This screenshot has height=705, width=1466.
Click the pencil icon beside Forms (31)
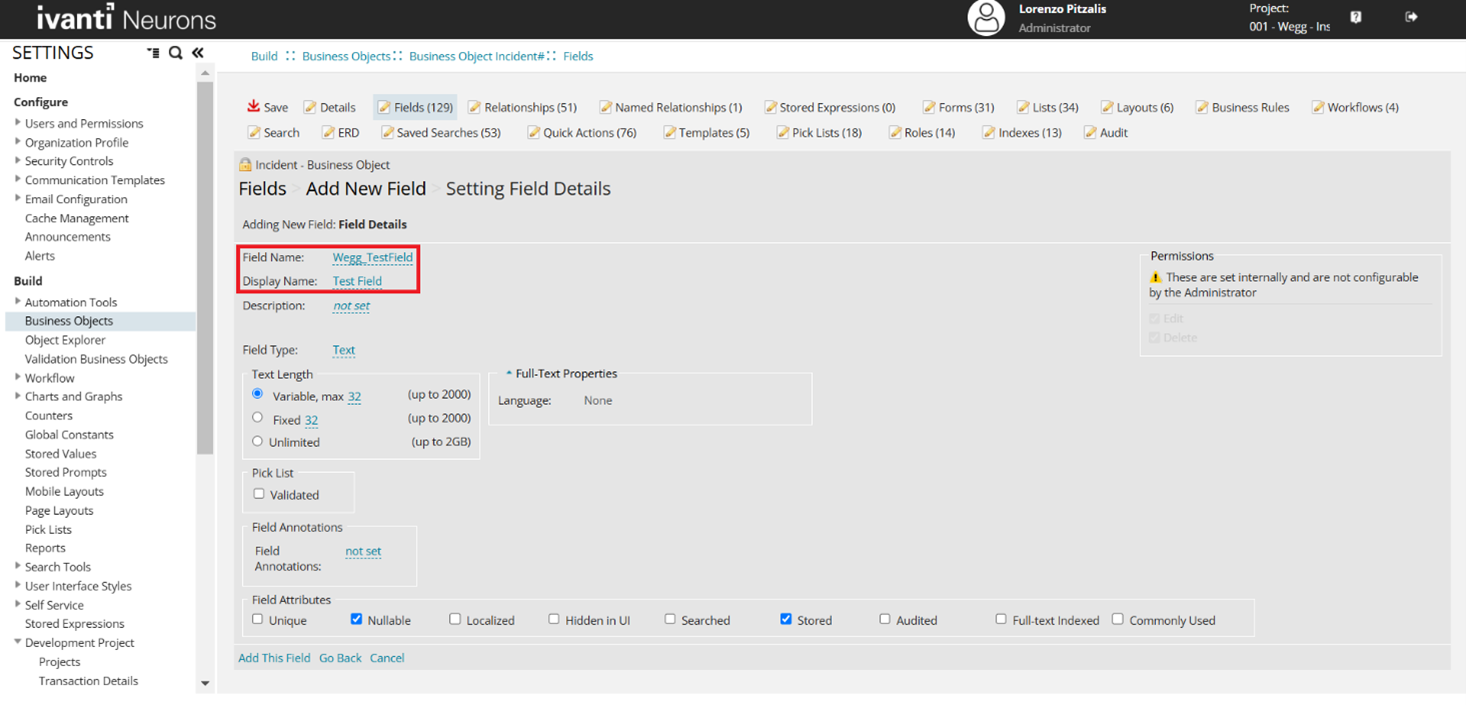[928, 107]
